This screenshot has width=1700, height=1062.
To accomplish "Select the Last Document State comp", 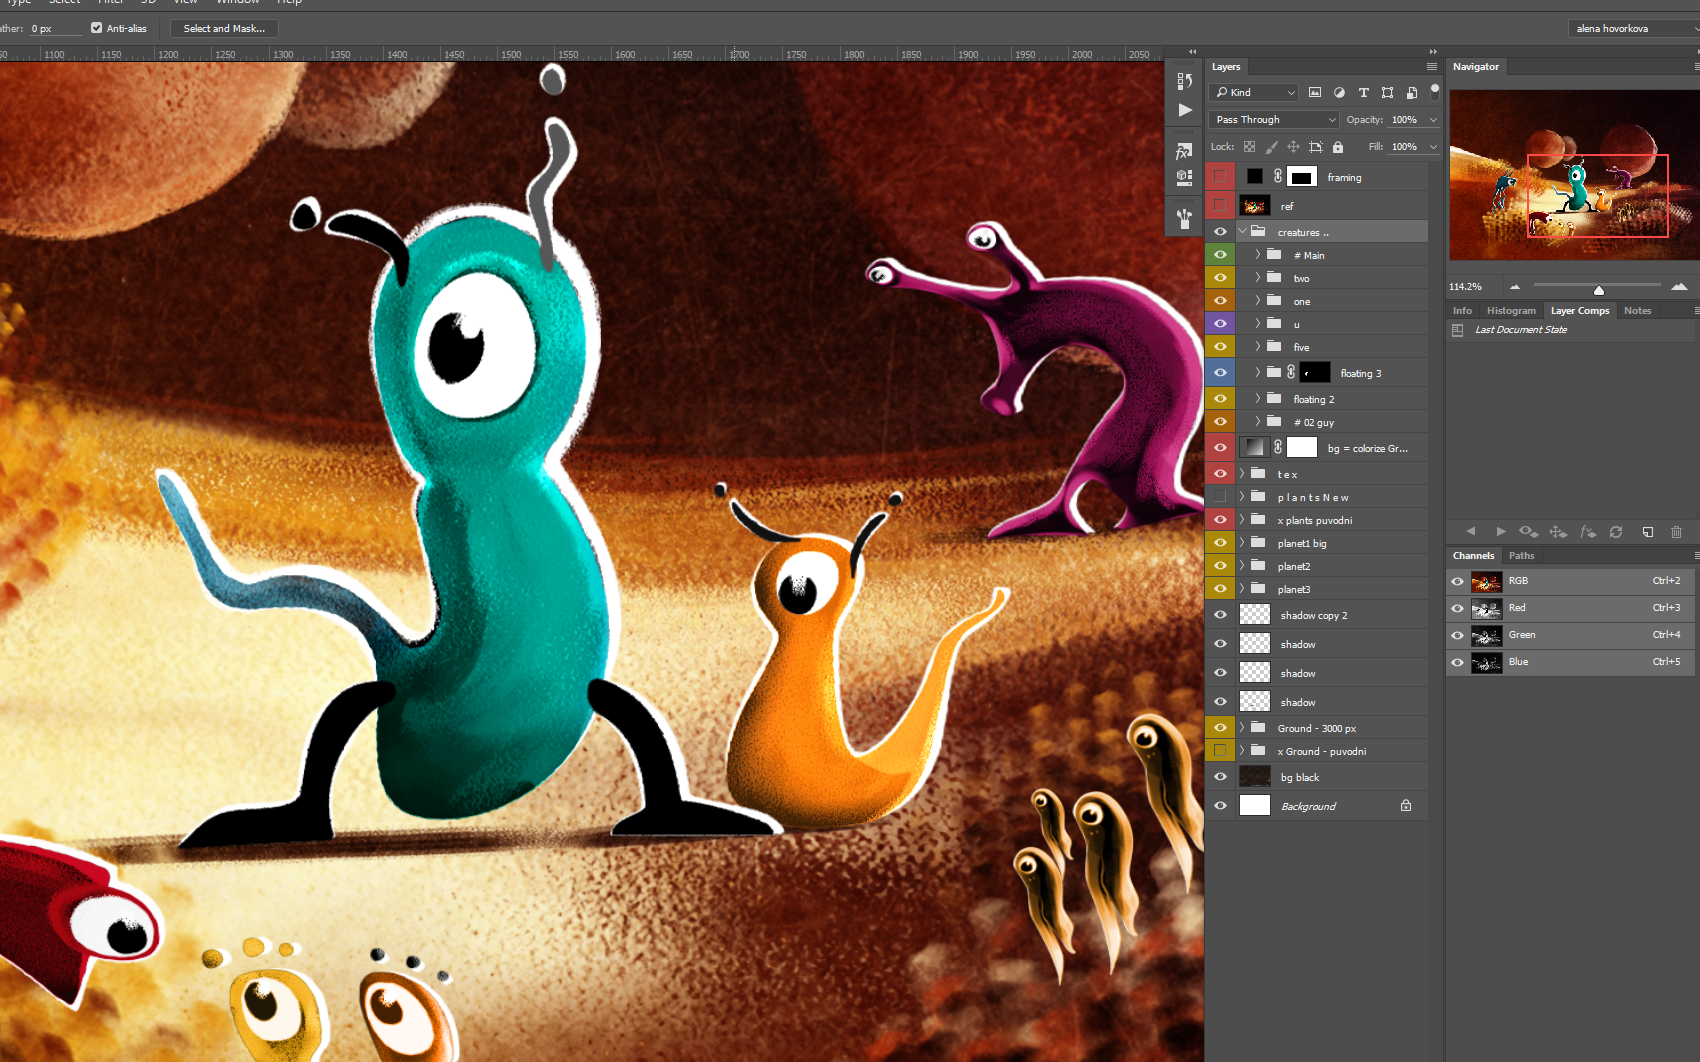I will tap(1521, 330).
